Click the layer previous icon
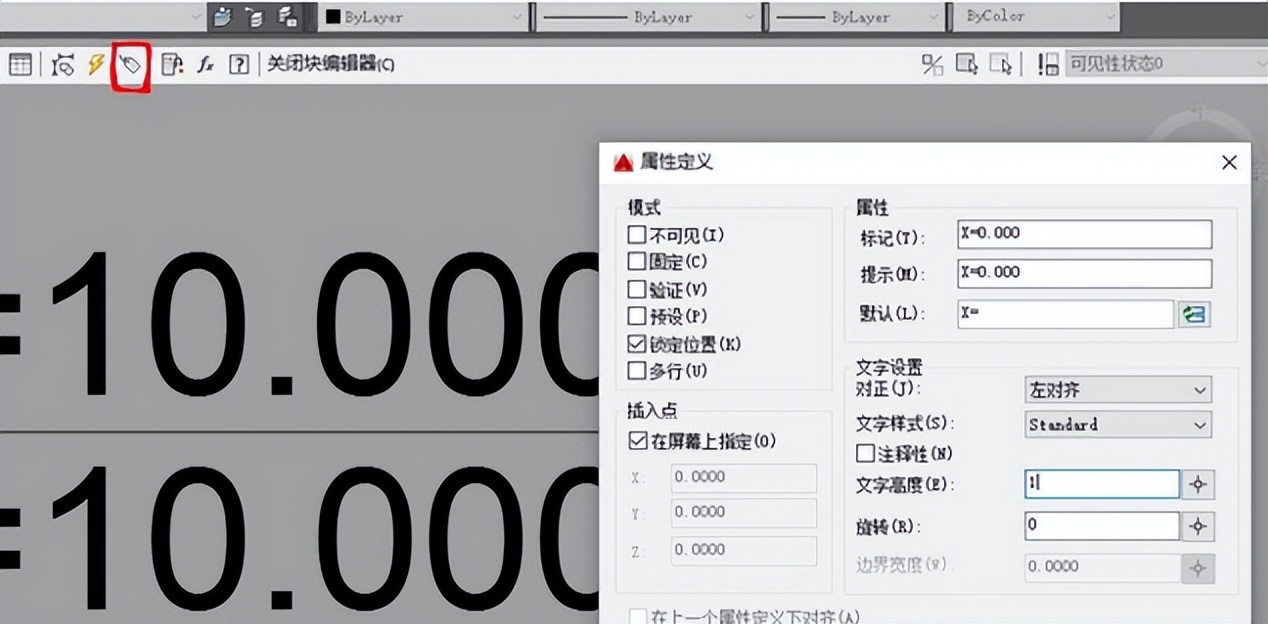Image resolution: width=1268 pixels, height=624 pixels. (254, 16)
